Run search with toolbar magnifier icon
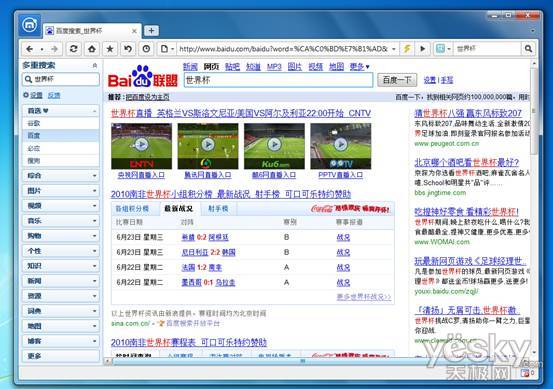Viewport: 553px width, 389px height. 528,49
